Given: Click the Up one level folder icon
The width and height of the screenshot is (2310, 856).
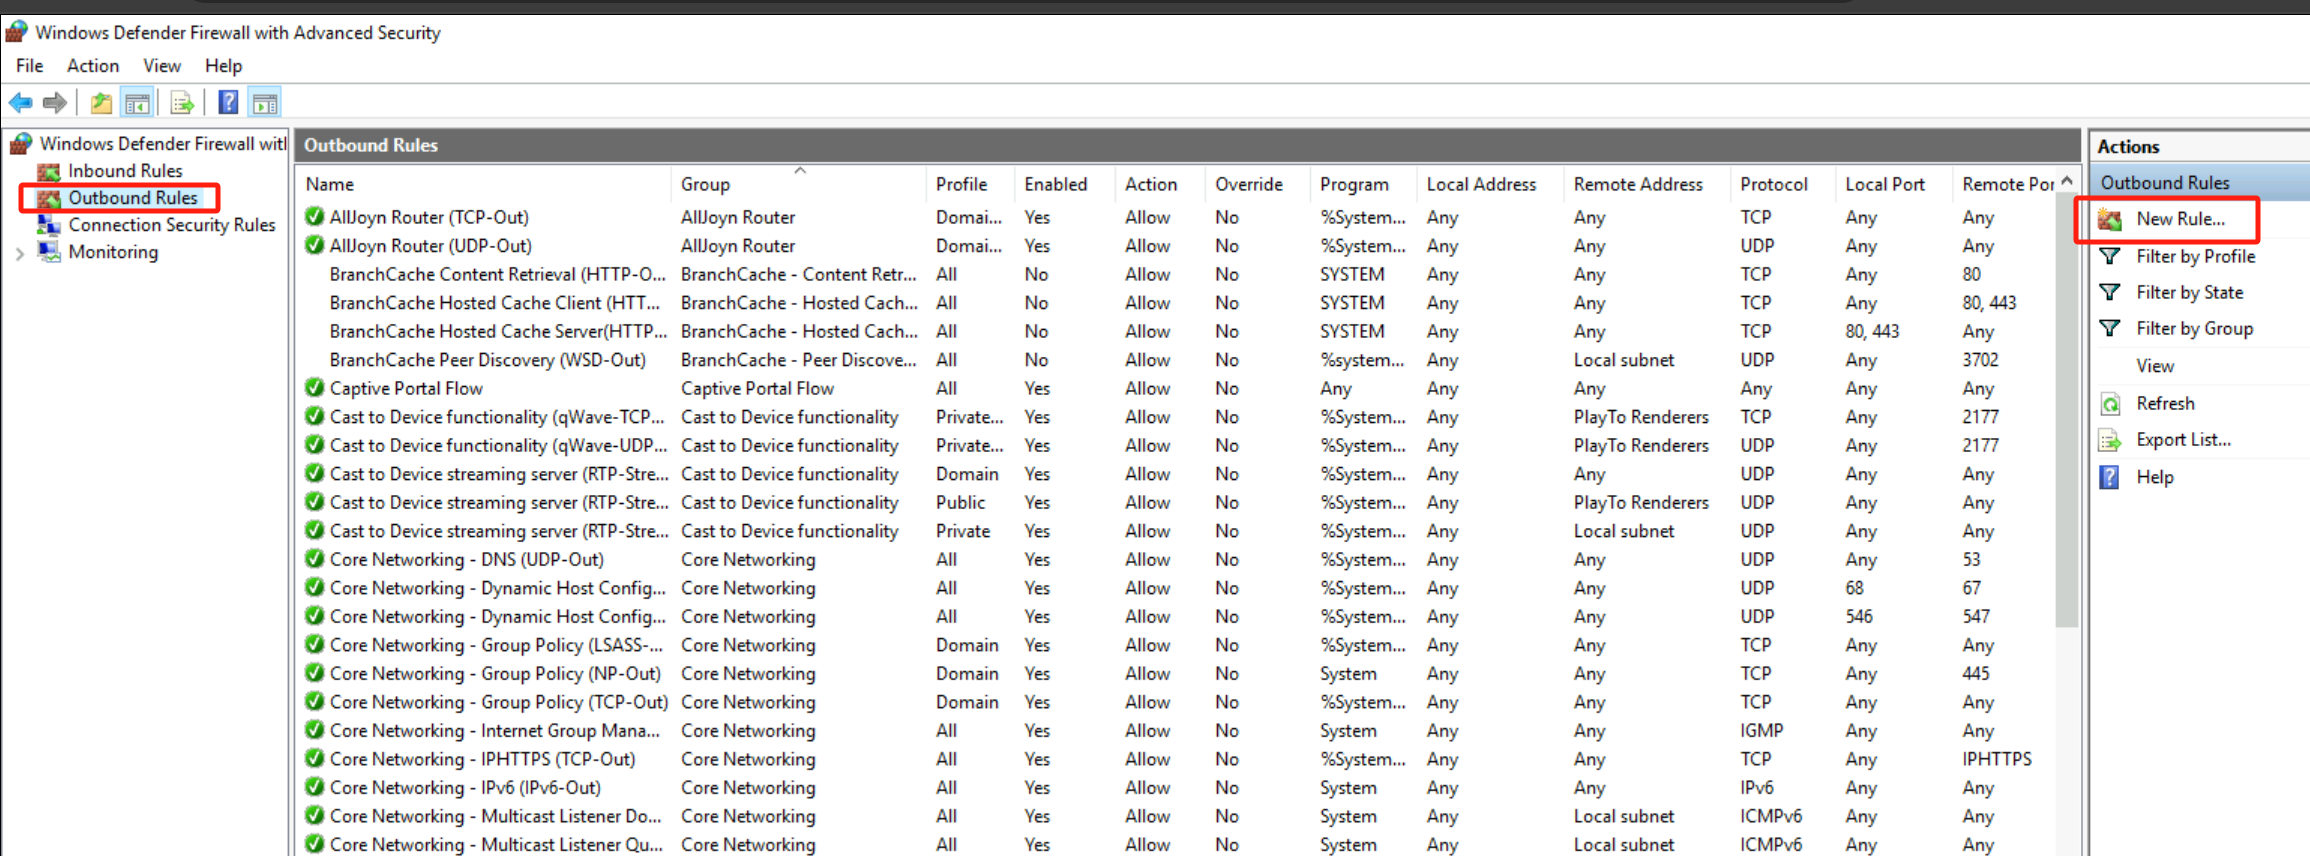Looking at the screenshot, I should (x=101, y=102).
